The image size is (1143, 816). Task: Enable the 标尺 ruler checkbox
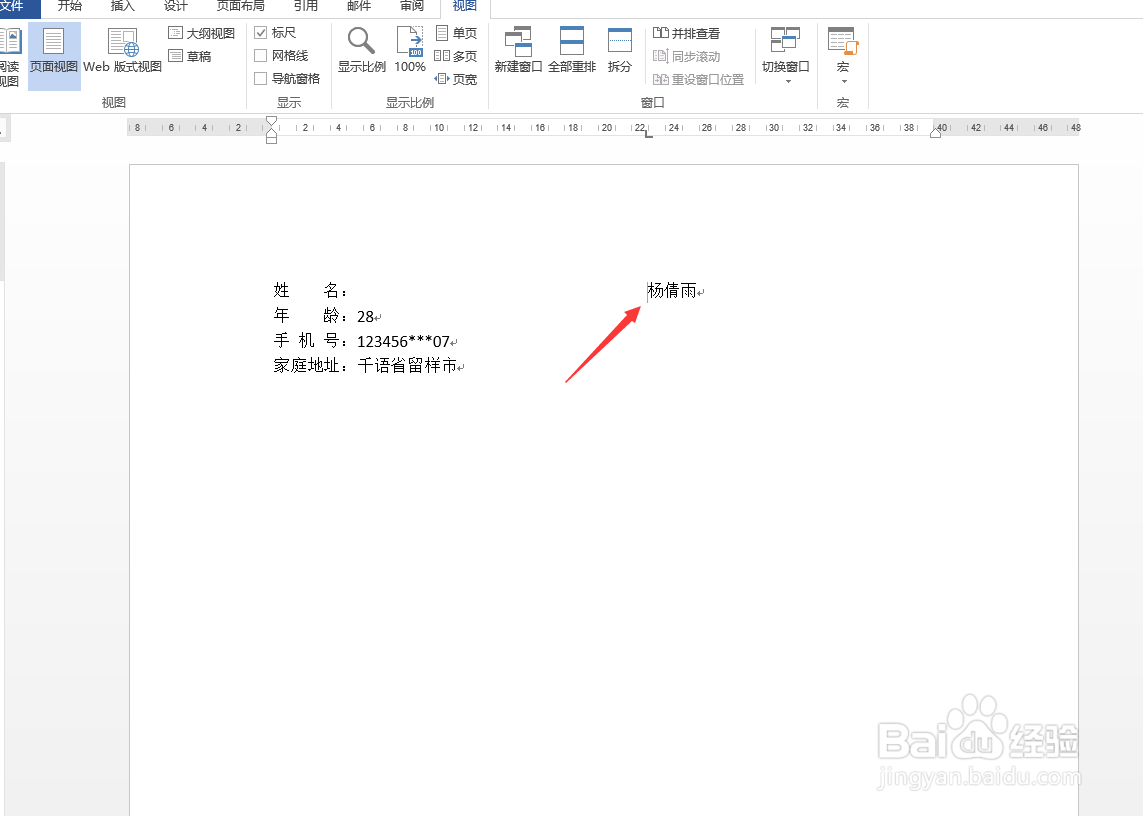click(261, 32)
